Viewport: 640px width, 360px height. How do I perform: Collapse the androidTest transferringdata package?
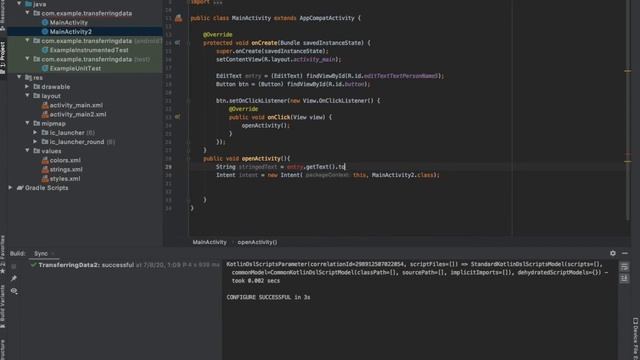tap(27, 41)
